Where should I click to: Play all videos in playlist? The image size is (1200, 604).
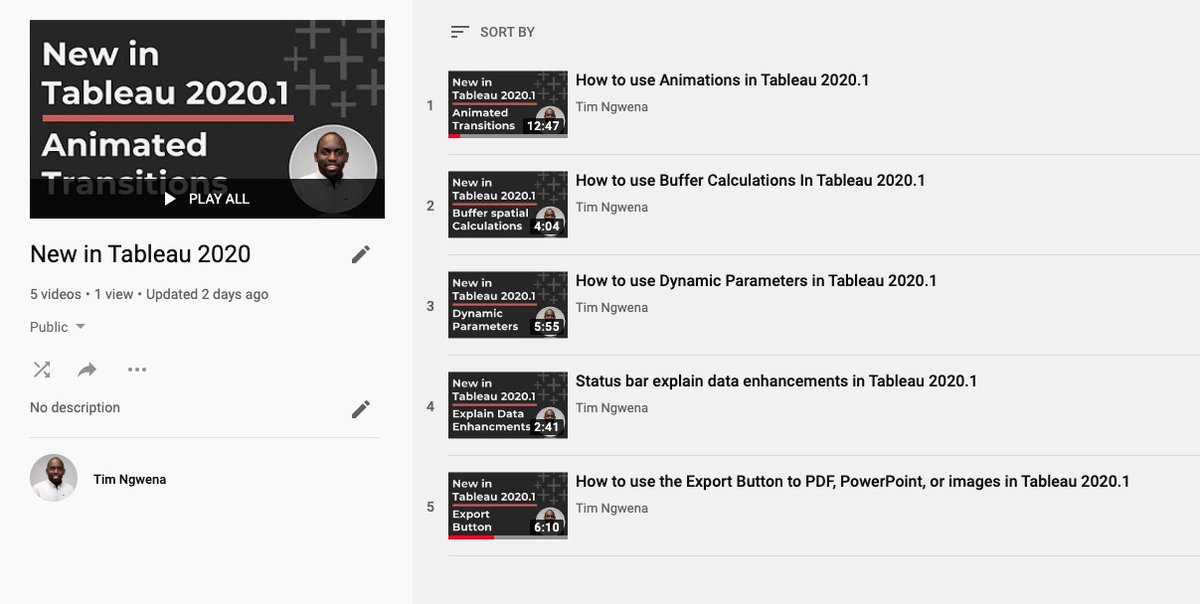click(207, 199)
